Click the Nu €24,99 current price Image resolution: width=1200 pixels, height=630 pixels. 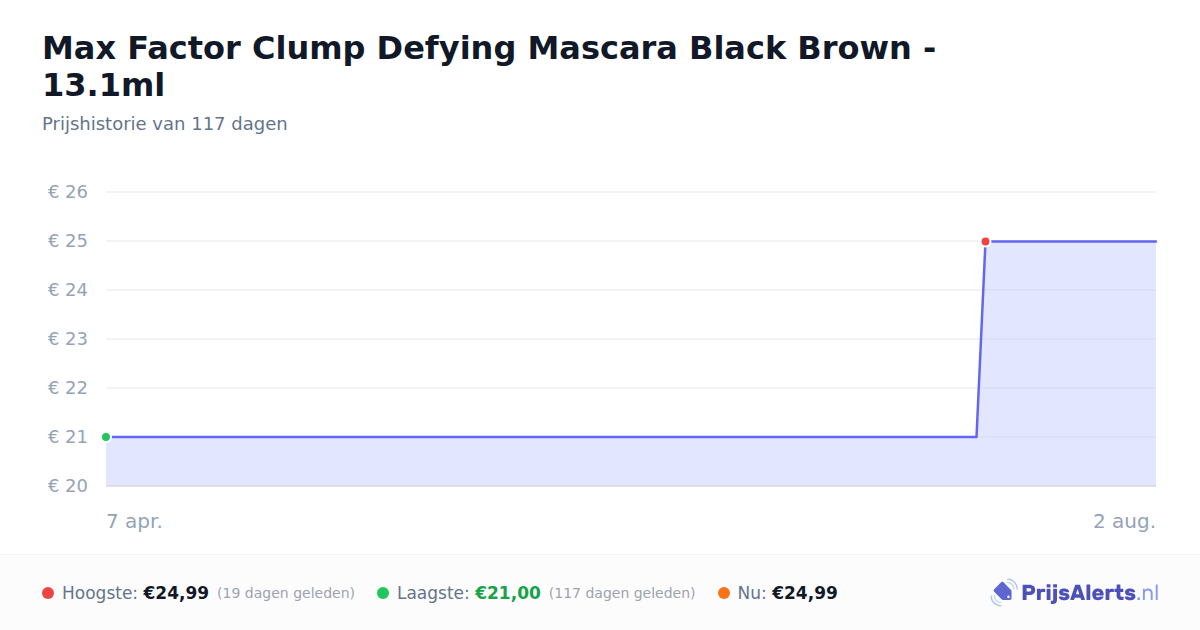coord(804,593)
